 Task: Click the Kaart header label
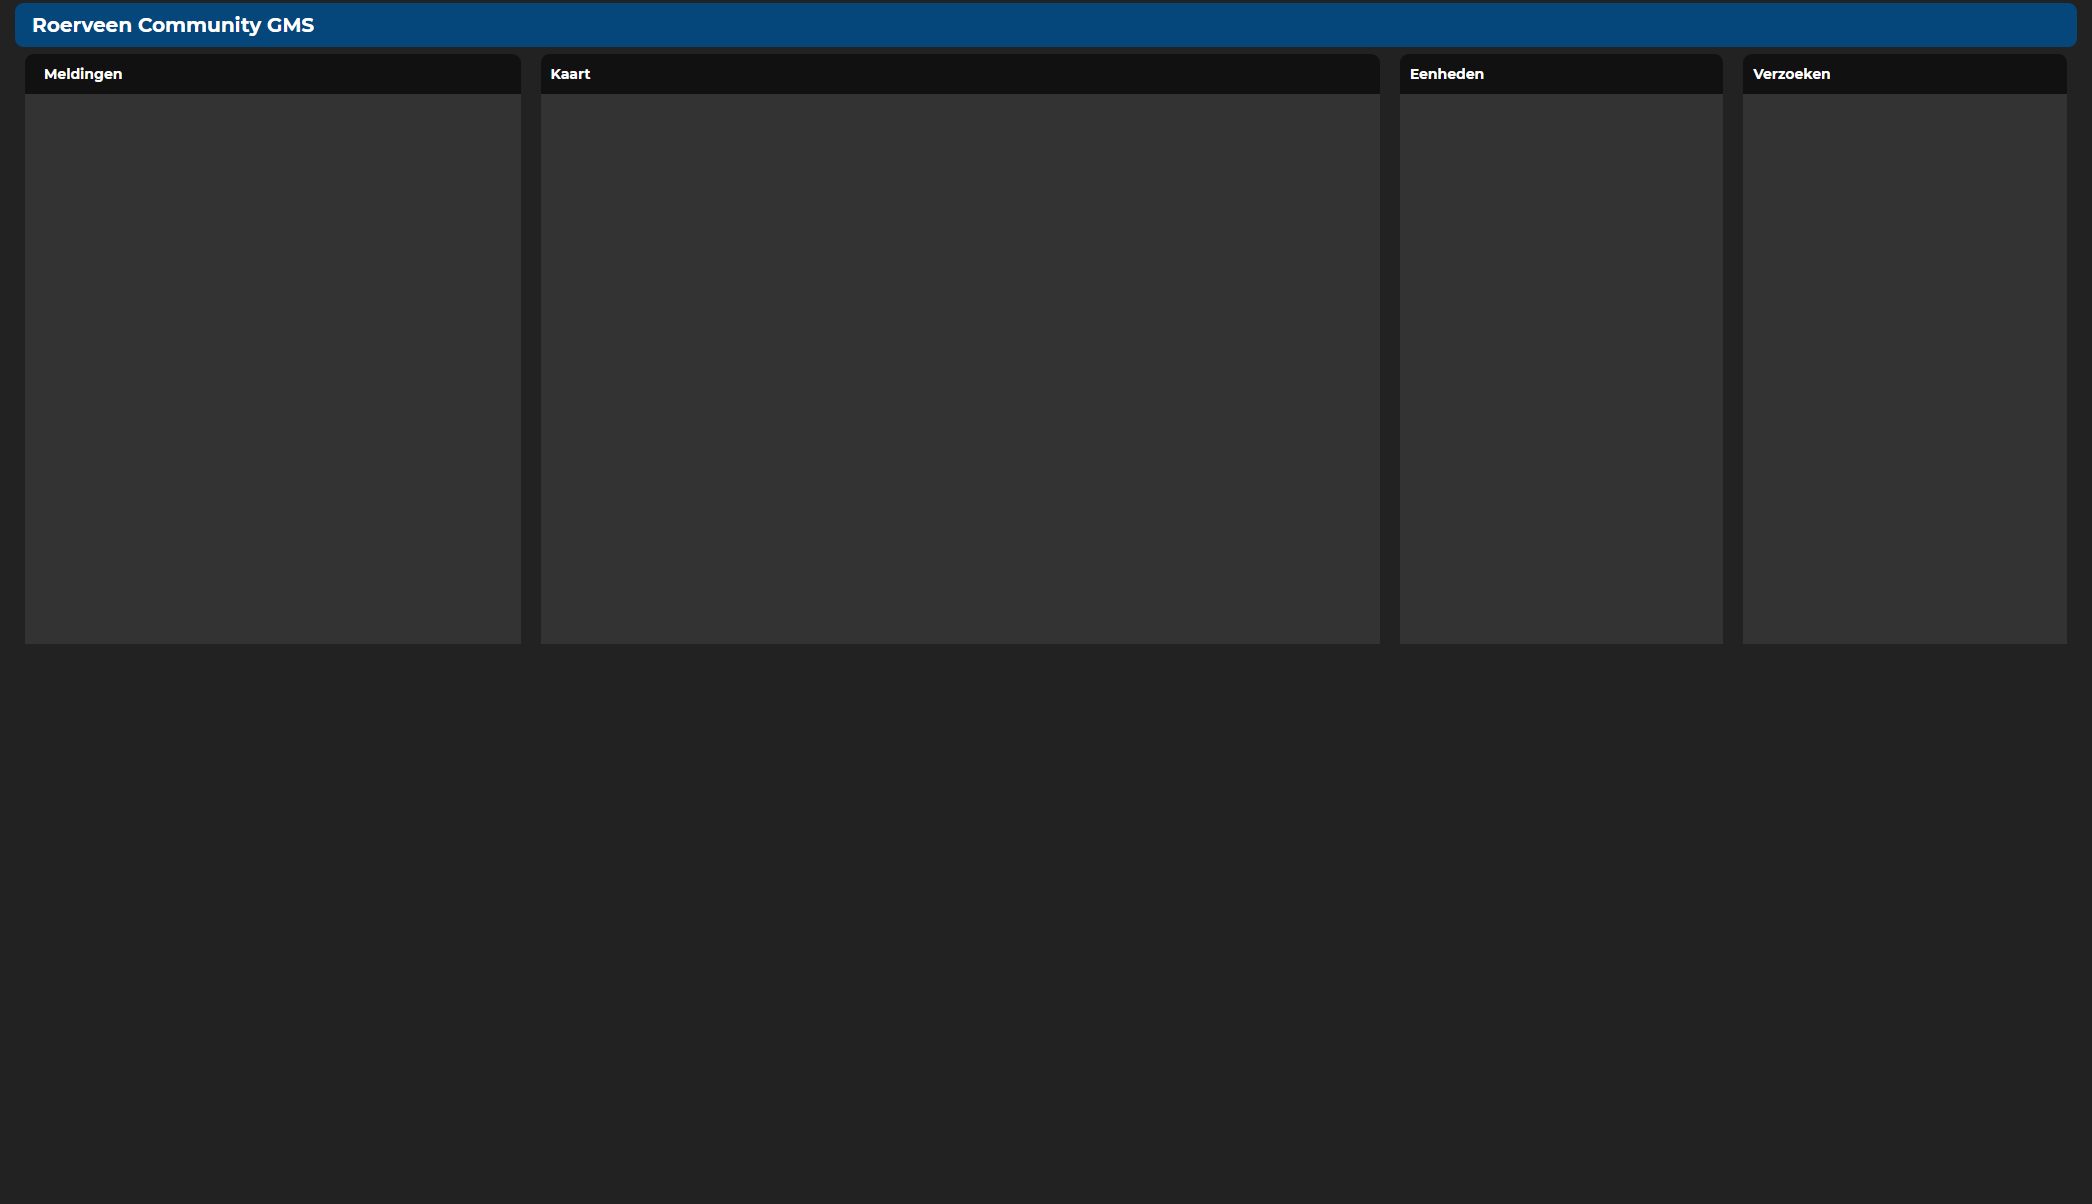(x=570, y=74)
